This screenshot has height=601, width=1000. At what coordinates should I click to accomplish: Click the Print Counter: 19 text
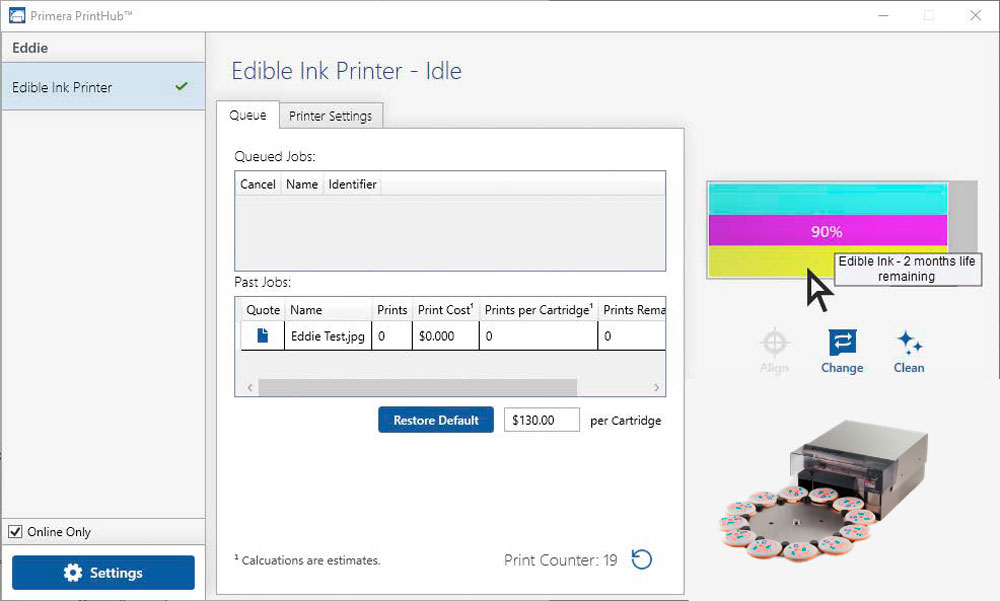[x=561, y=560]
